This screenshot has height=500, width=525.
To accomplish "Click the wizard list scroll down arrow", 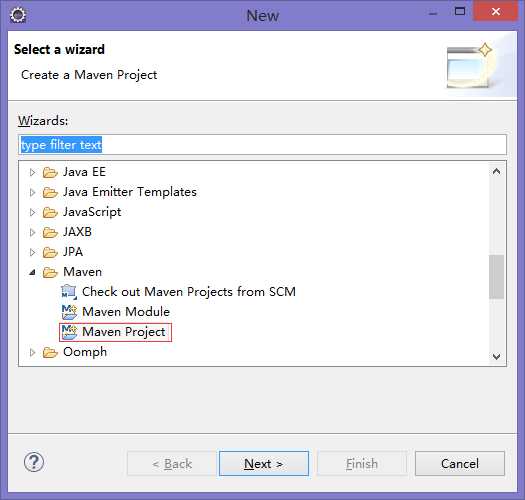I will point(497,356).
